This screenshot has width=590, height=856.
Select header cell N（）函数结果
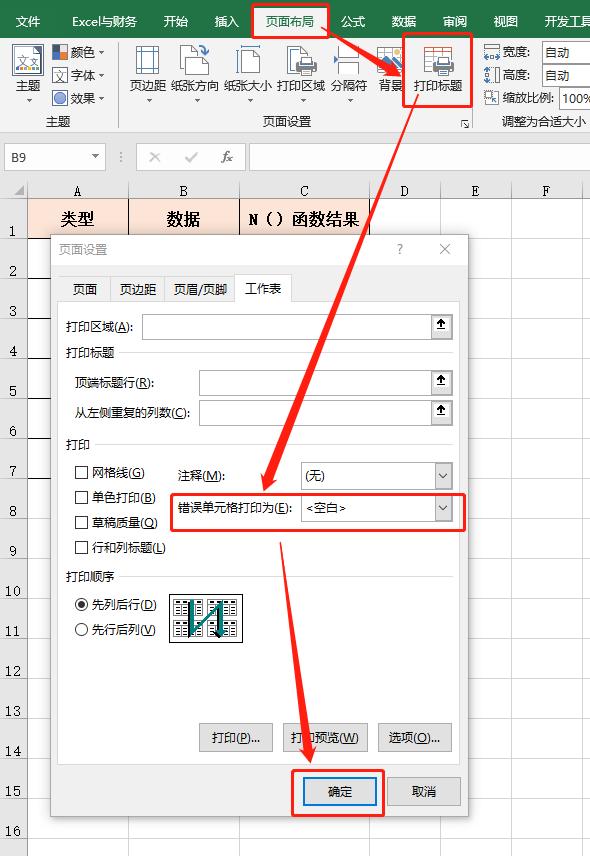click(304, 218)
